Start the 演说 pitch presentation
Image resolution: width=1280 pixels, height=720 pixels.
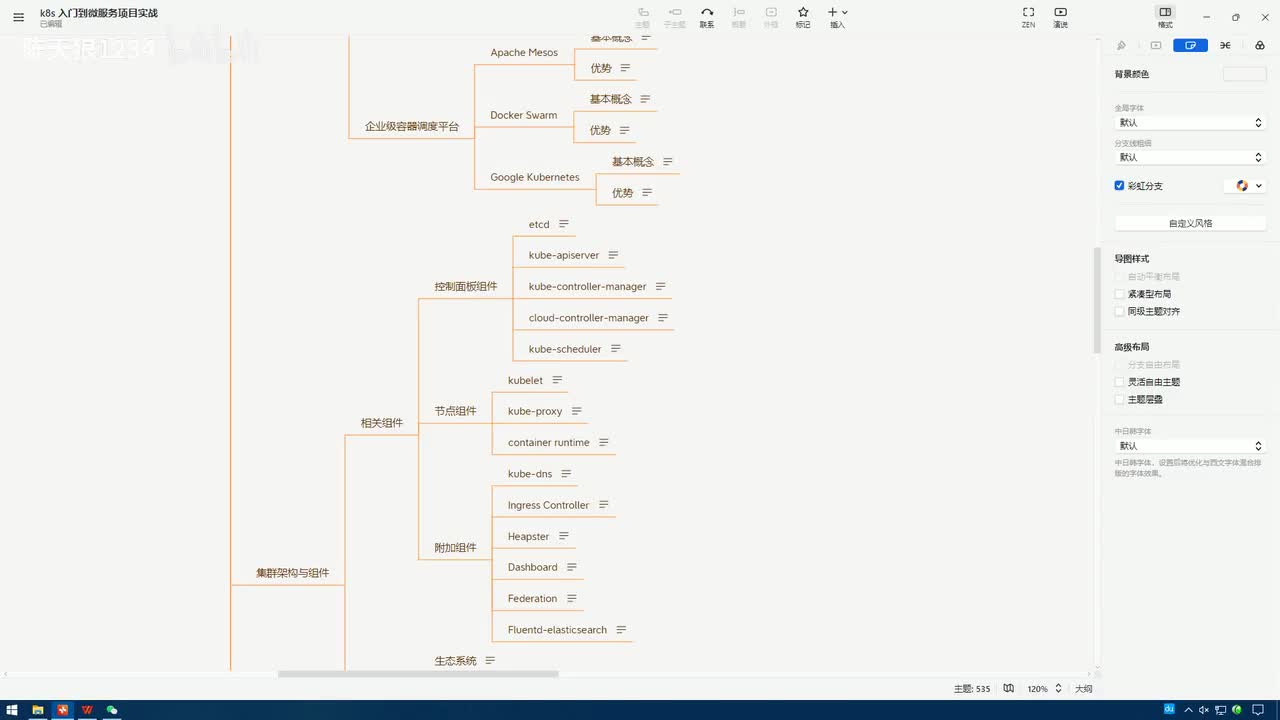1061,17
